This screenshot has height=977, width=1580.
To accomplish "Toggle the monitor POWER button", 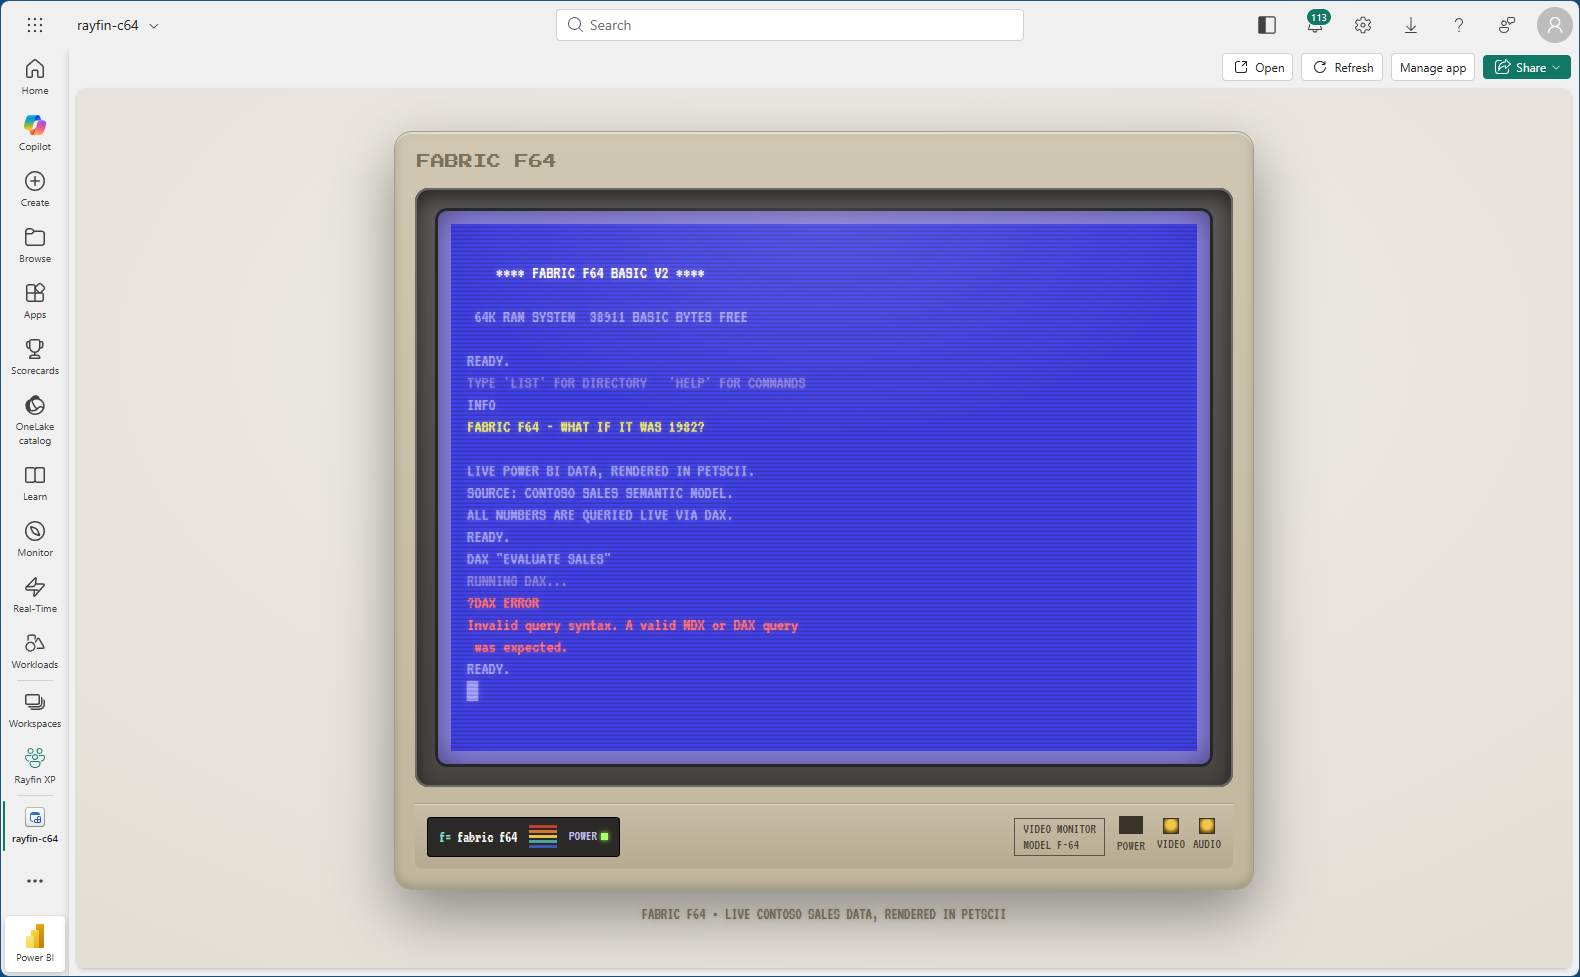I will pyautogui.click(x=1131, y=825).
